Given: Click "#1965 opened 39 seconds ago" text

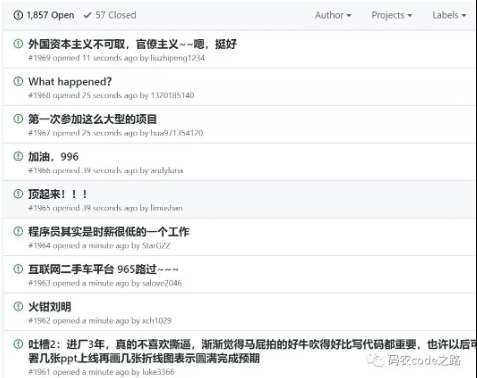Looking at the screenshot, I should point(83,208).
